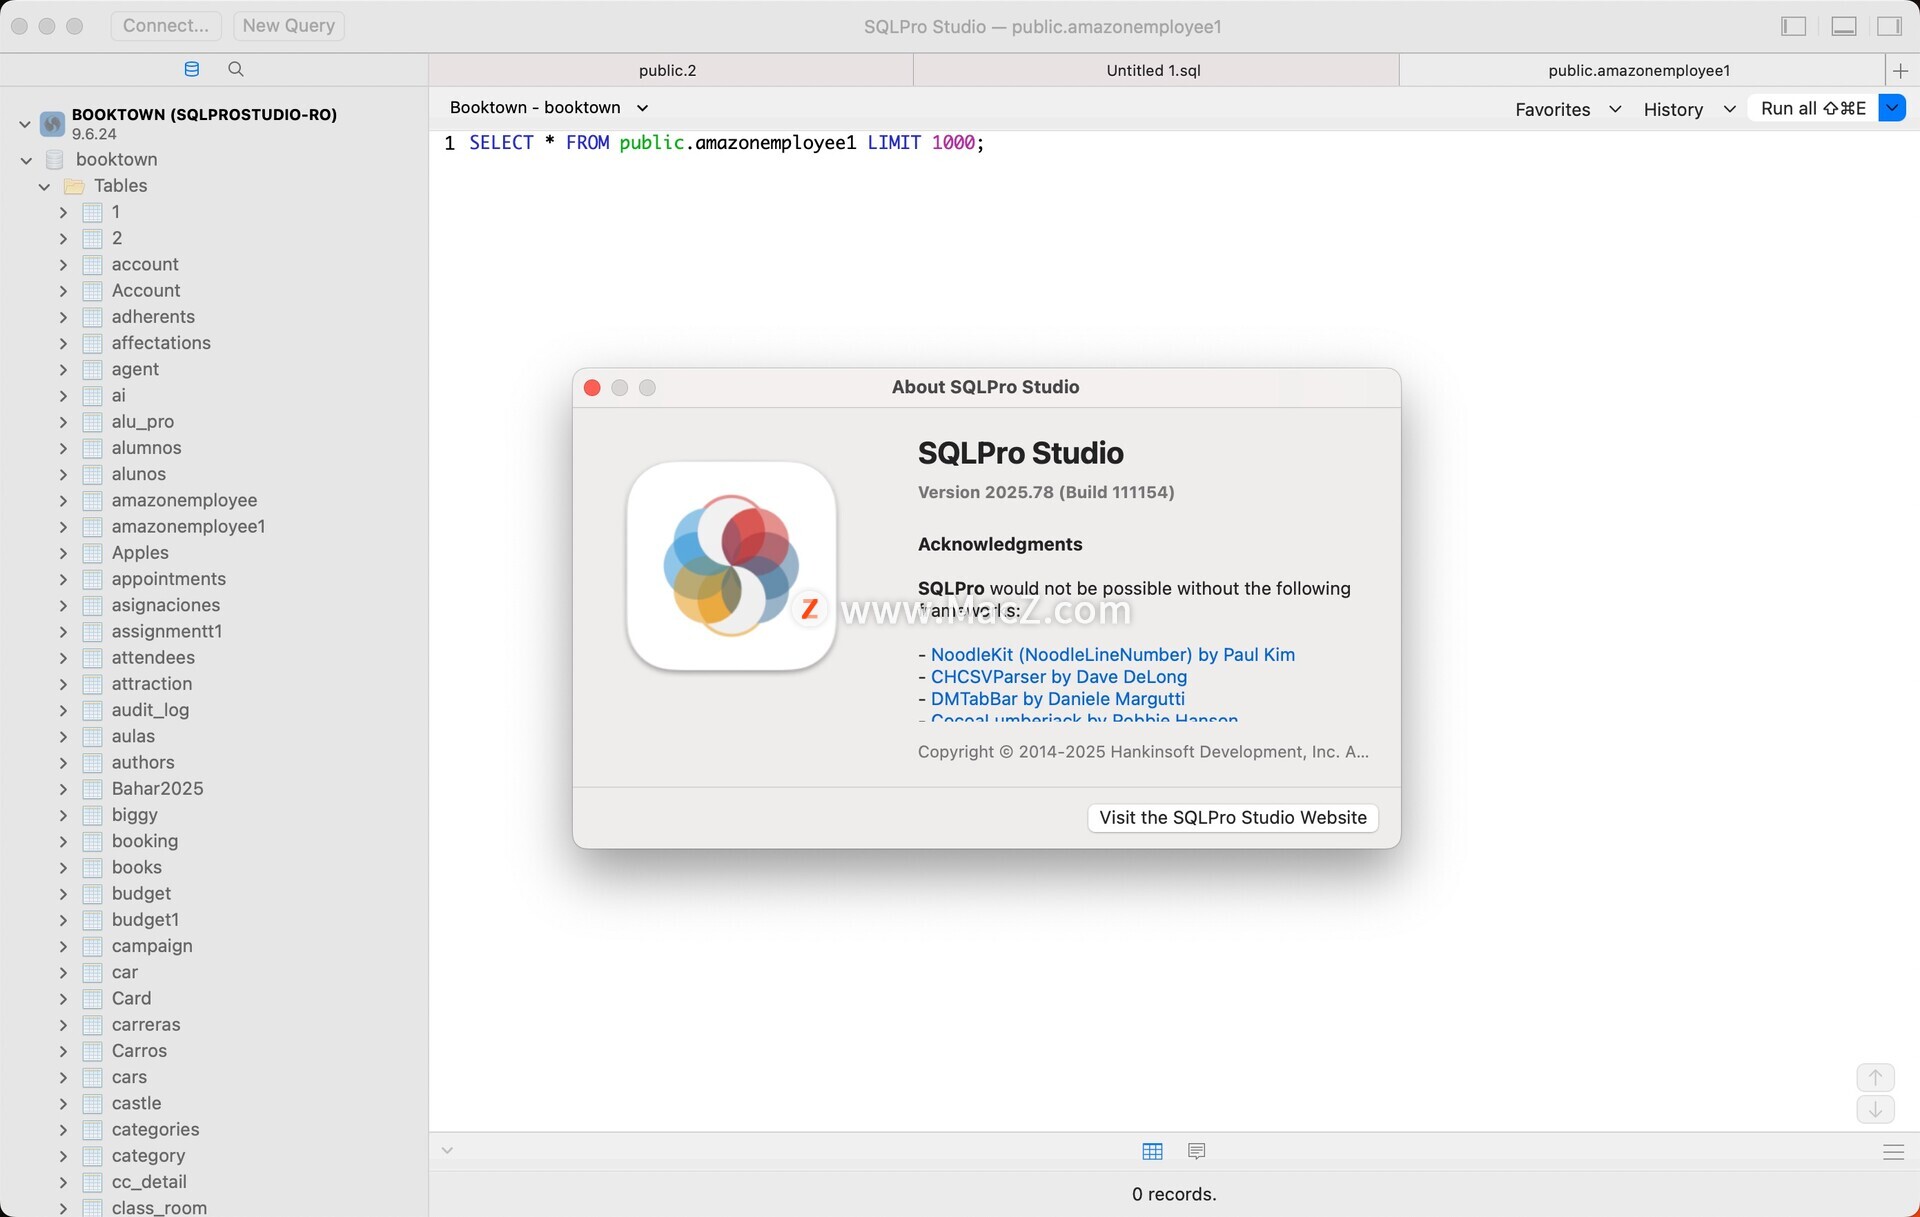
Task: Click the database icon in the sidebar header
Action: pyautogui.click(x=192, y=69)
